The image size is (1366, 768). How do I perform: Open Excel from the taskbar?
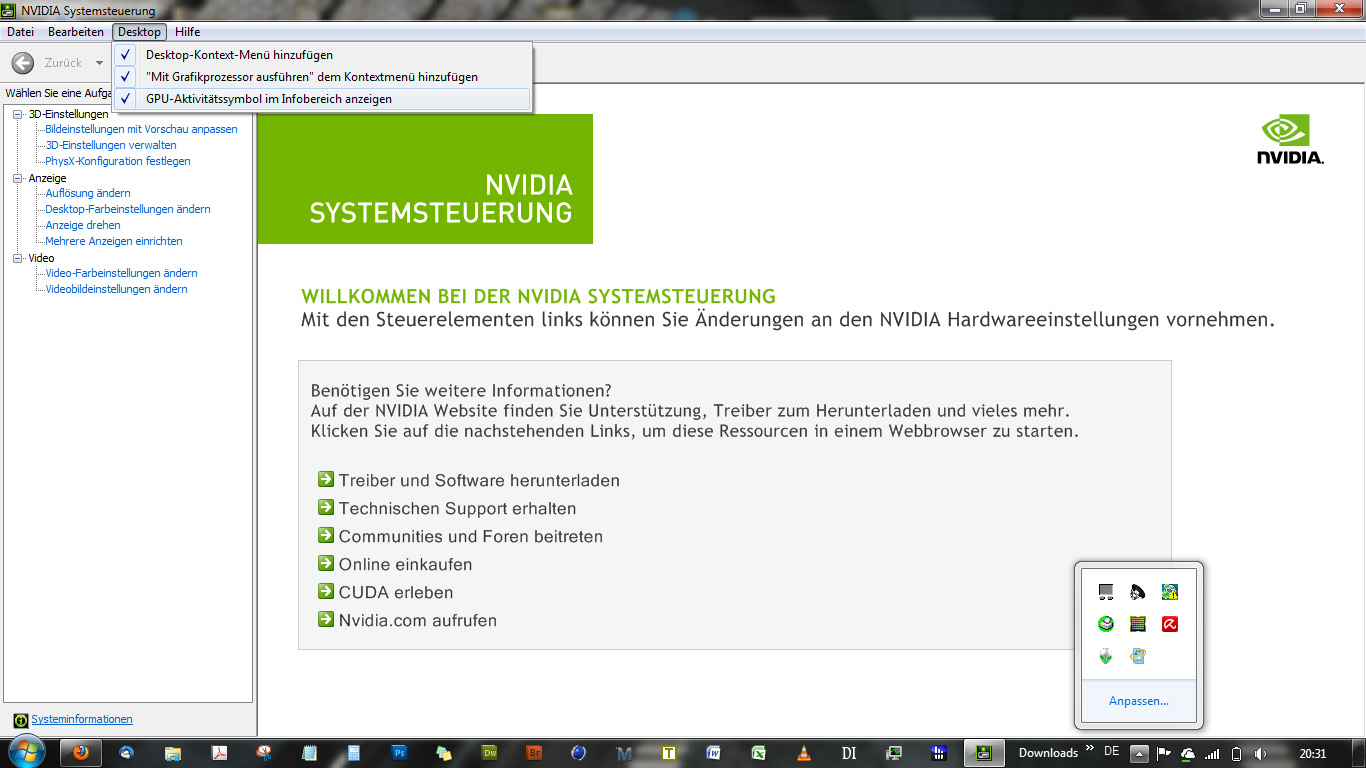pyautogui.click(x=759, y=753)
